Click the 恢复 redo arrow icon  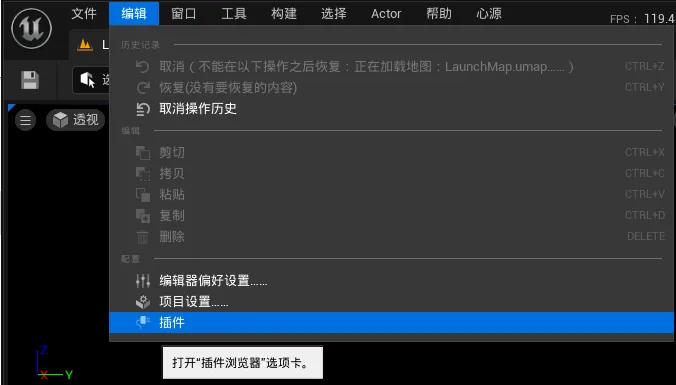coord(142,88)
